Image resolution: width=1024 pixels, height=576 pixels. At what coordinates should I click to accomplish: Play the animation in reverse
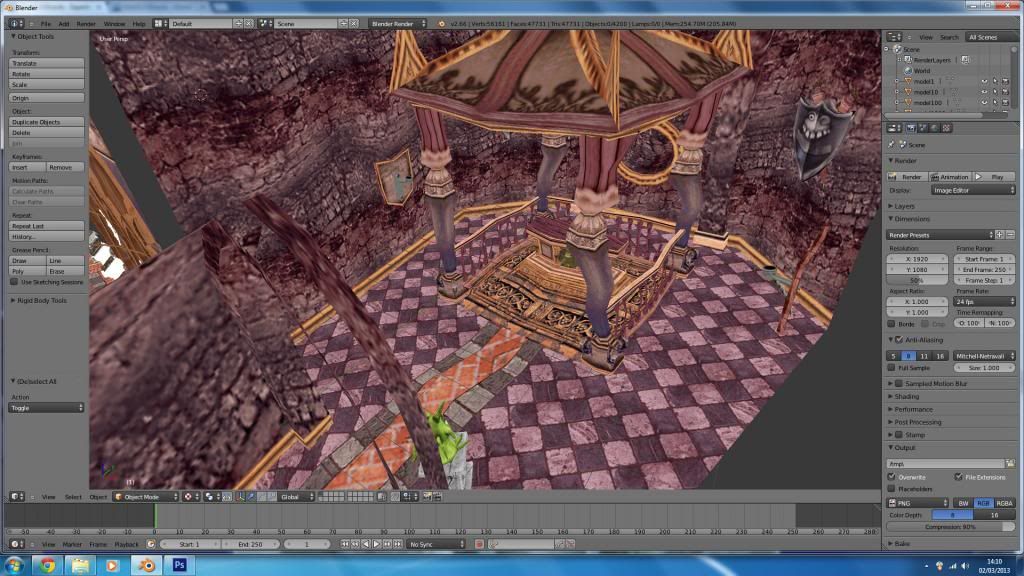(366, 544)
